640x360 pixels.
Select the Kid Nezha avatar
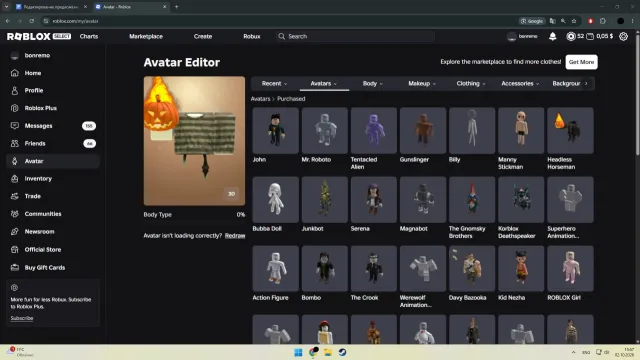coord(521,269)
